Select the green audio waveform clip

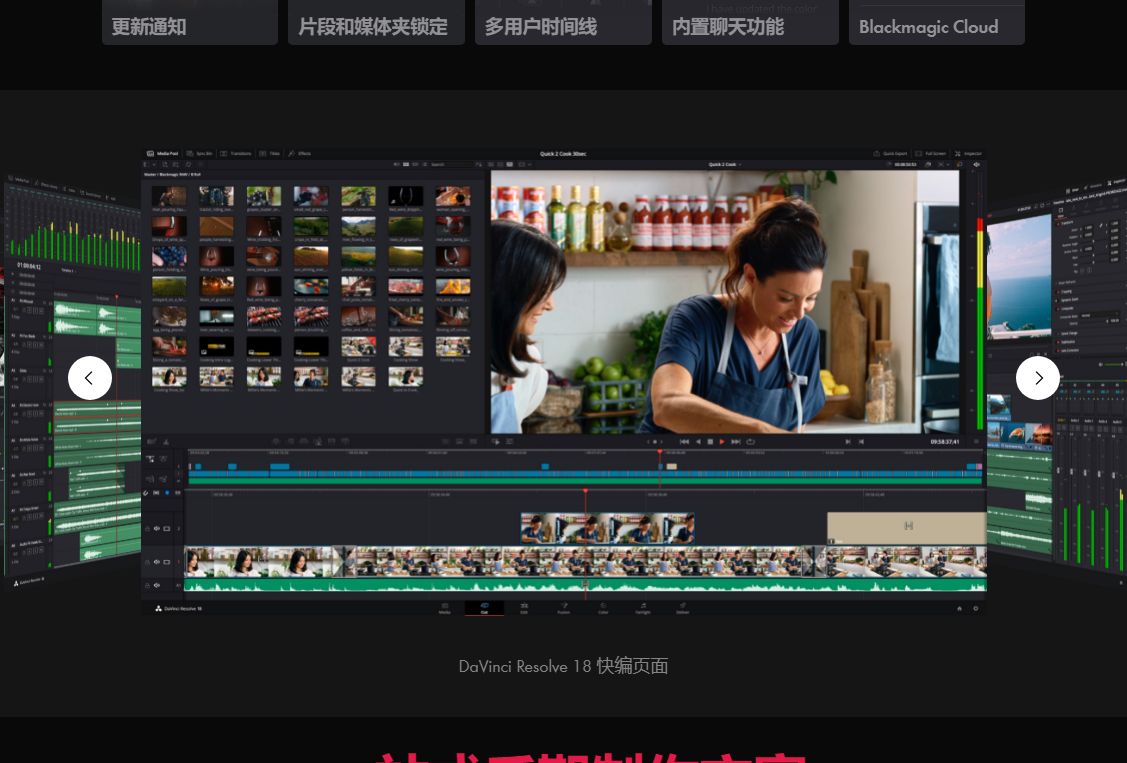(x=585, y=586)
